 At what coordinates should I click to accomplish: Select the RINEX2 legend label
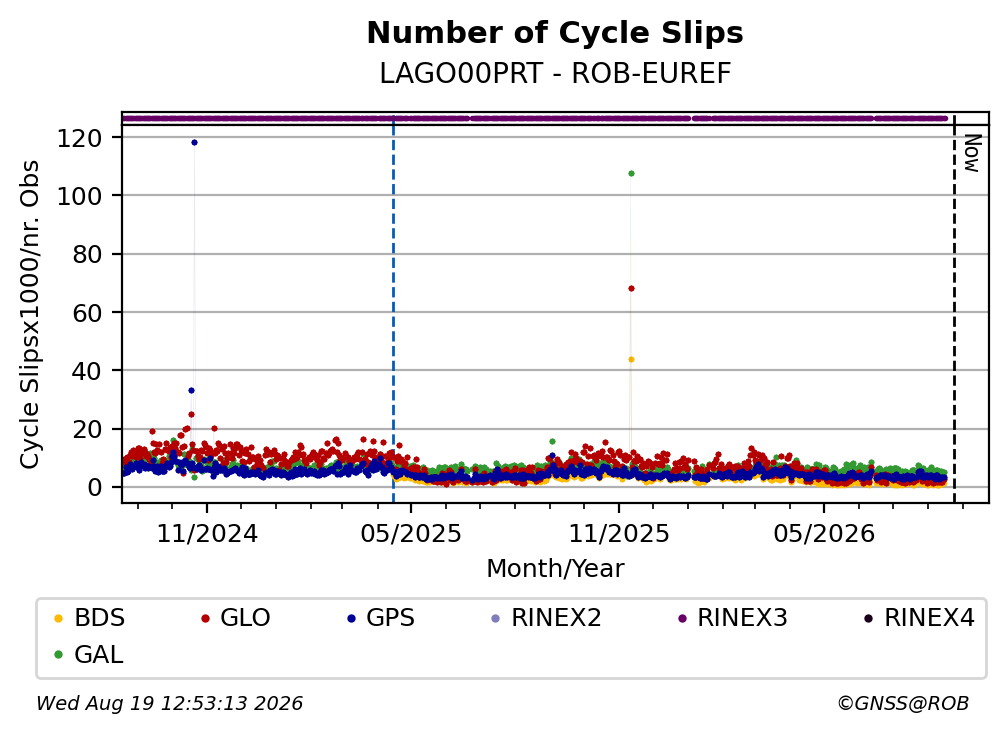tap(556, 618)
